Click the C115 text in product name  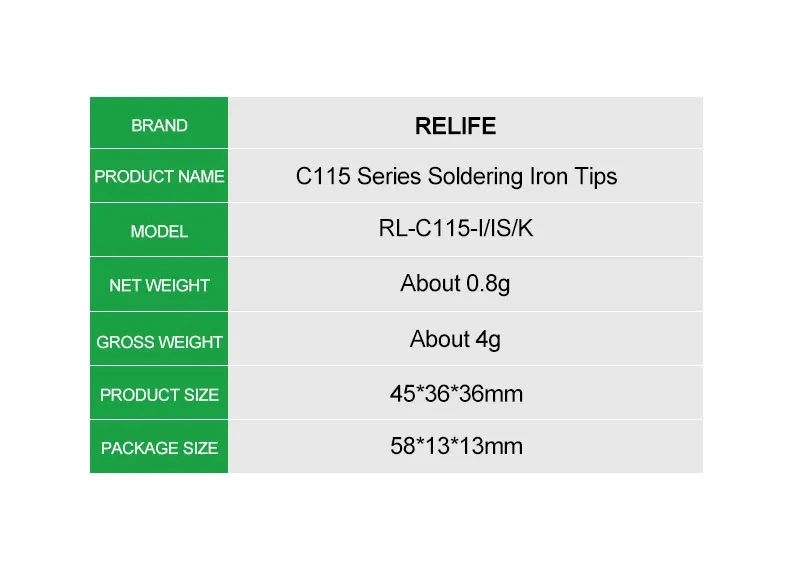323,177
